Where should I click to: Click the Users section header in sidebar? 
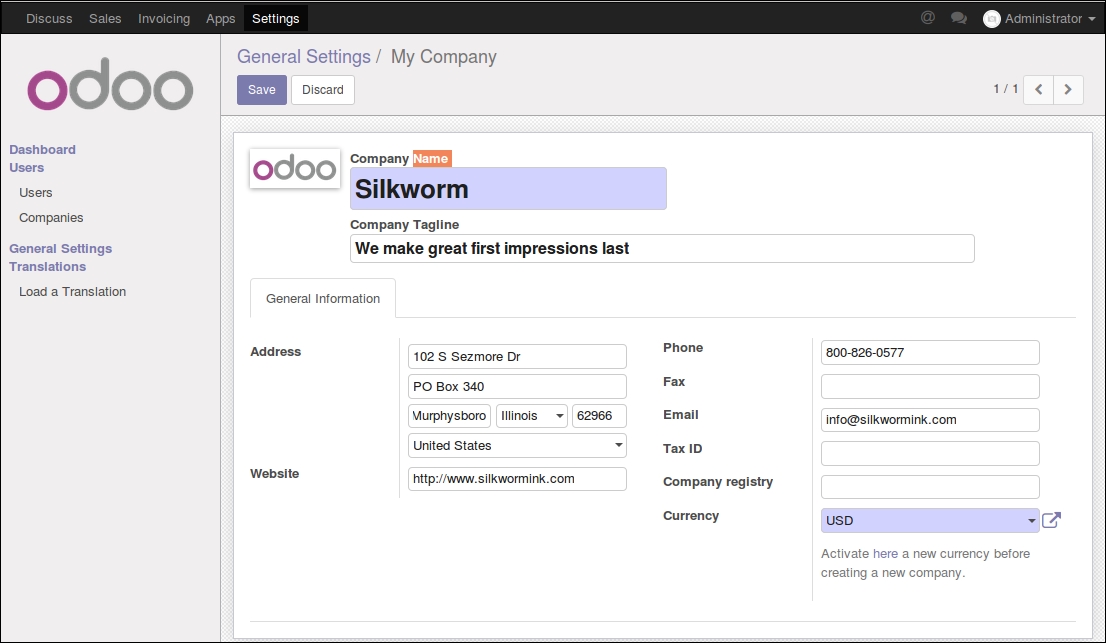(27, 168)
